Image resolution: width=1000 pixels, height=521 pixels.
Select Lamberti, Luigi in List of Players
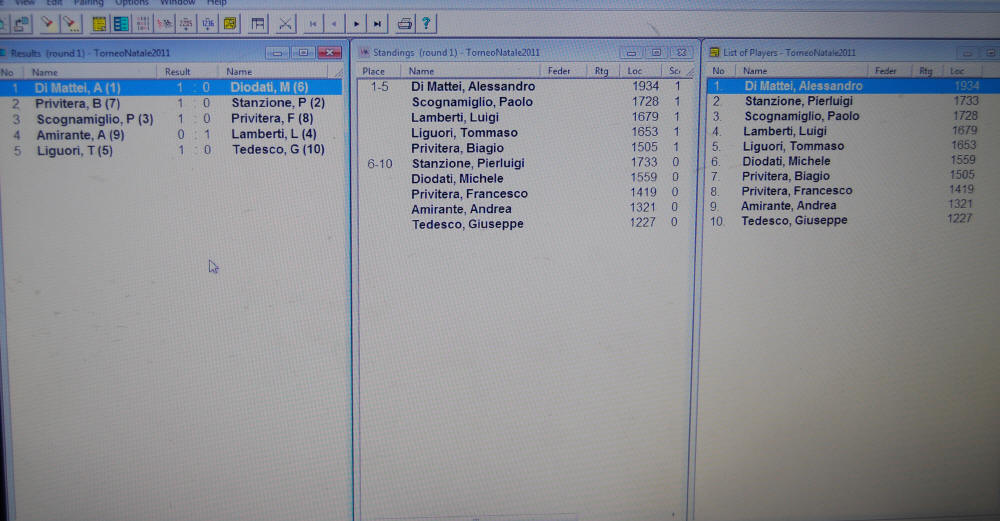point(784,131)
